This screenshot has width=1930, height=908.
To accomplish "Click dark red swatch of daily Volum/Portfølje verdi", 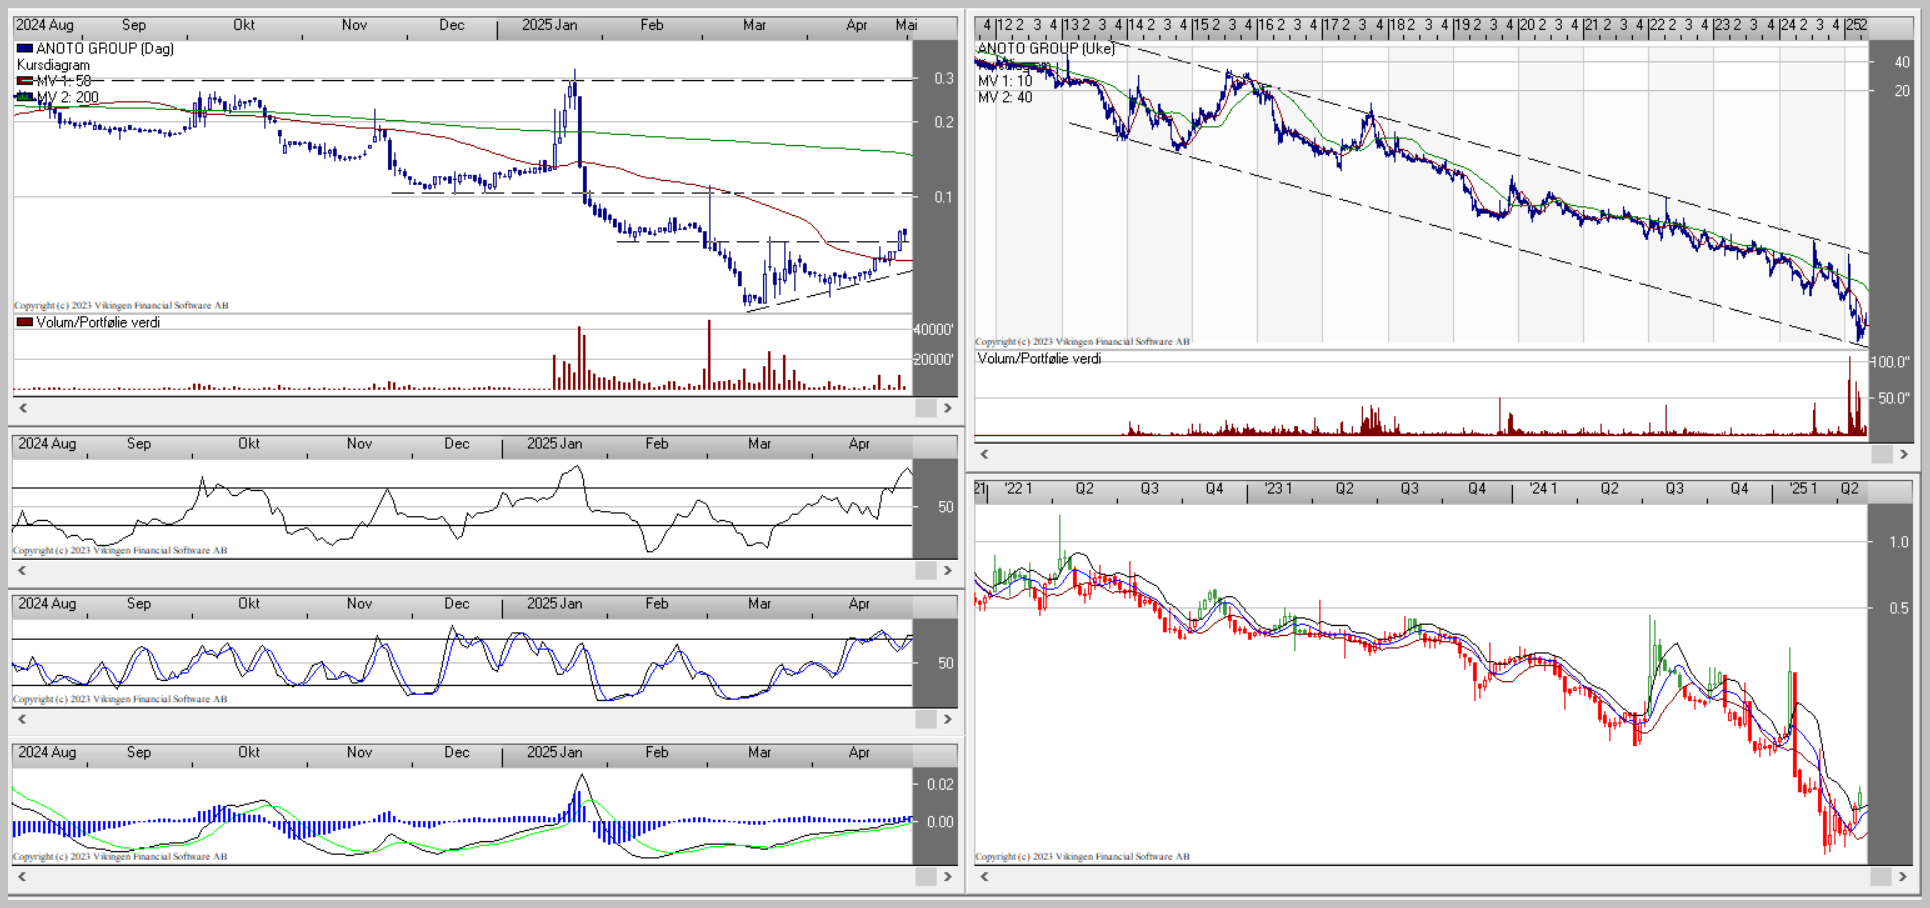I will point(25,322).
